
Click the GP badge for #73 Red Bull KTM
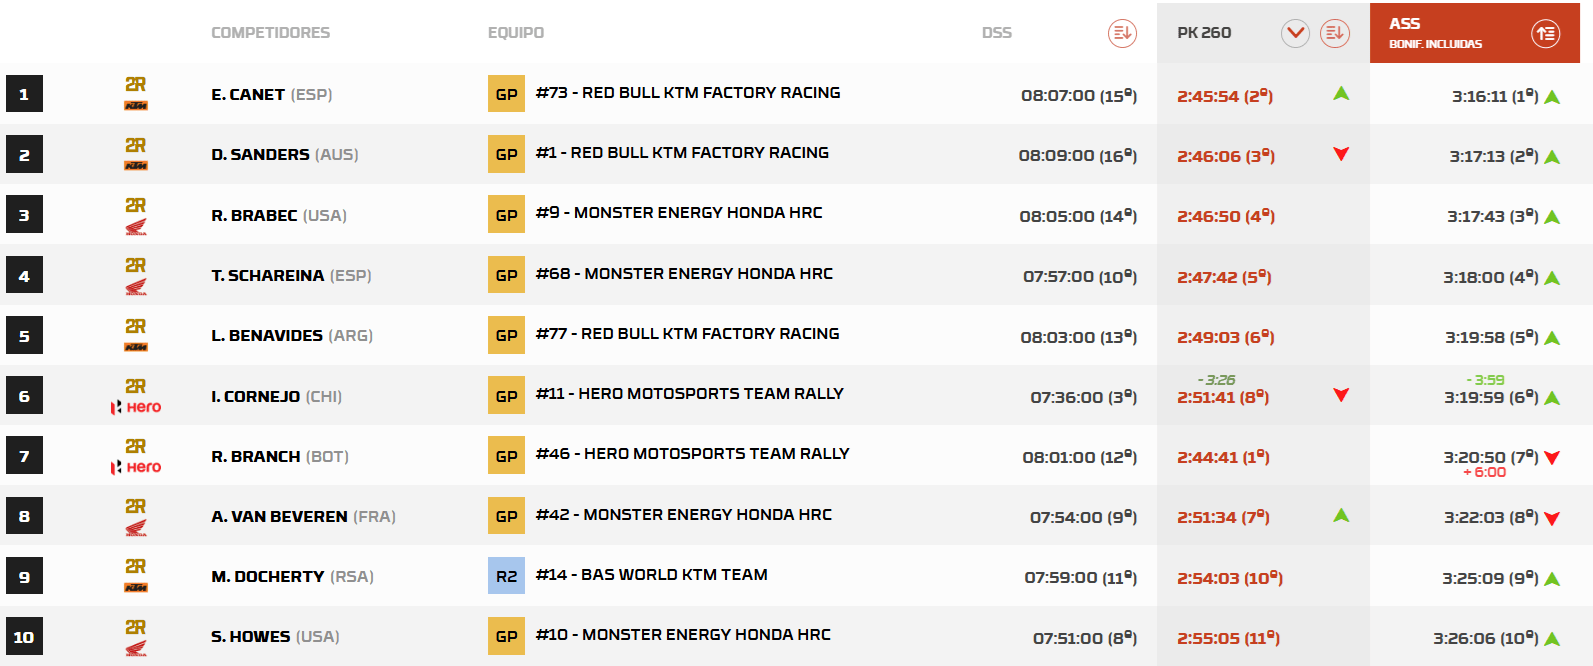[x=506, y=94]
